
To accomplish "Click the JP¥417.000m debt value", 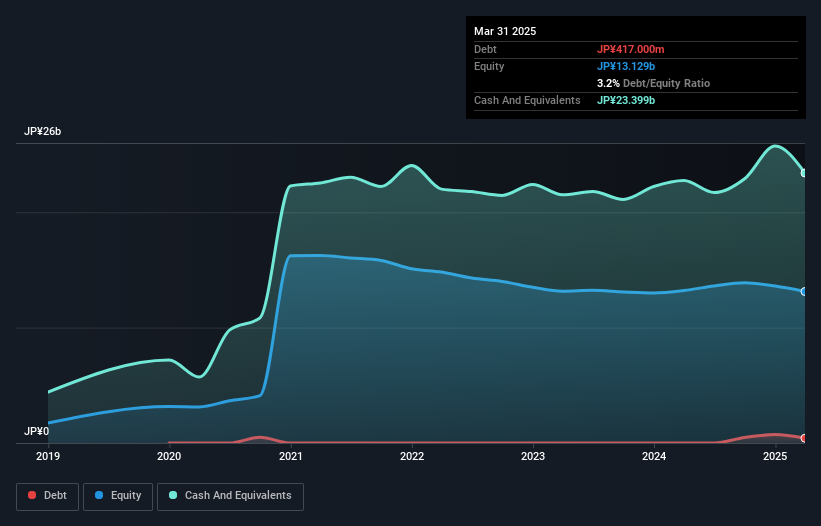I will 630,49.
